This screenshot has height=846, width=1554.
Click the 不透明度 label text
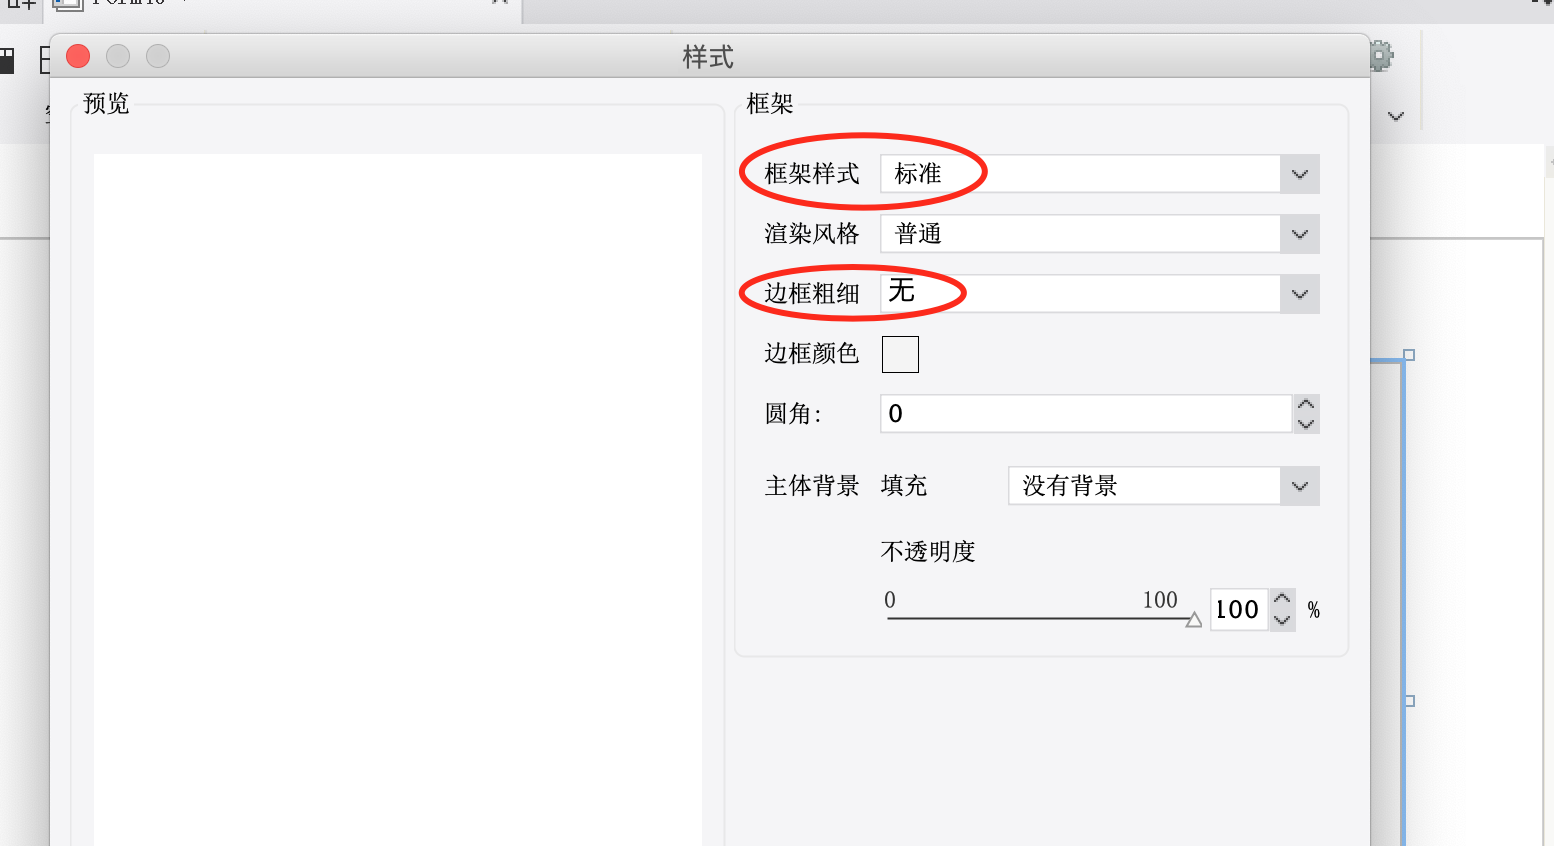[x=928, y=552]
